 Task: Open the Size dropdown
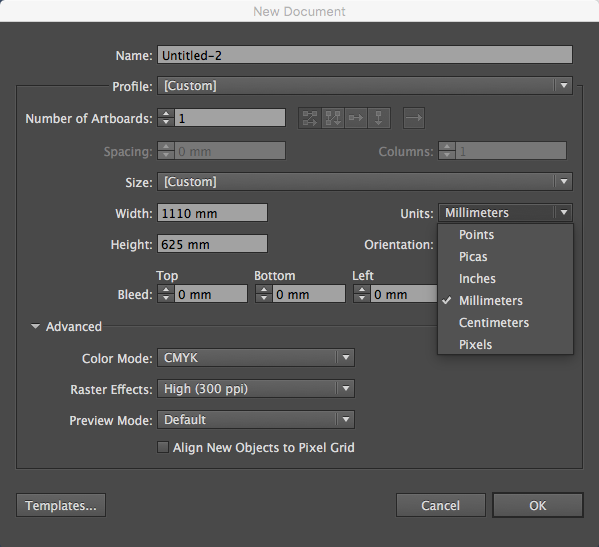pos(364,181)
